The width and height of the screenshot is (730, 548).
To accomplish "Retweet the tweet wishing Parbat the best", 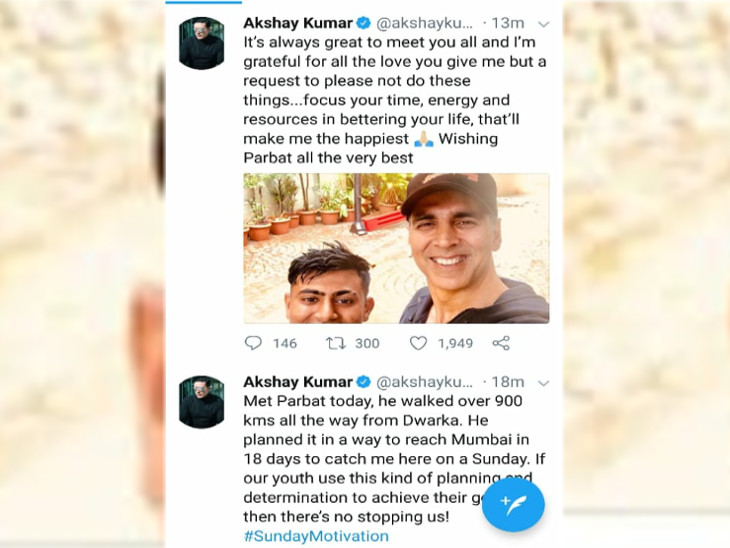I will [336, 343].
